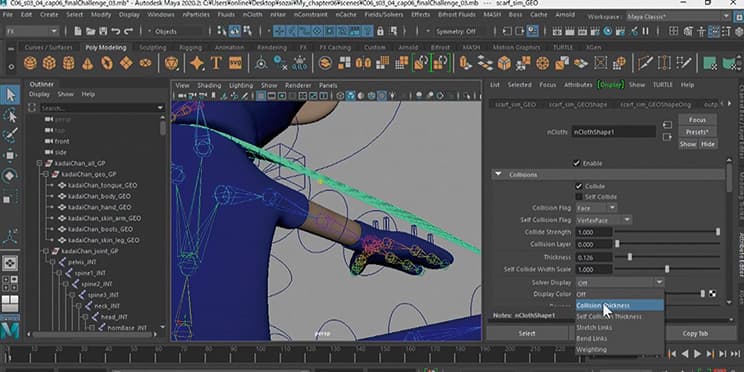Click the Presets* button

[697, 132]
